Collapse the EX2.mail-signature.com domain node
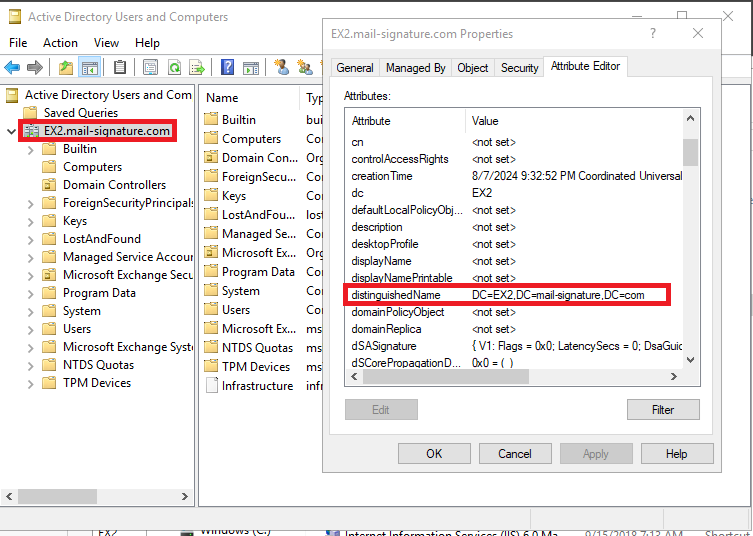Viewport: 753px width, 536px height. point(11,131)
